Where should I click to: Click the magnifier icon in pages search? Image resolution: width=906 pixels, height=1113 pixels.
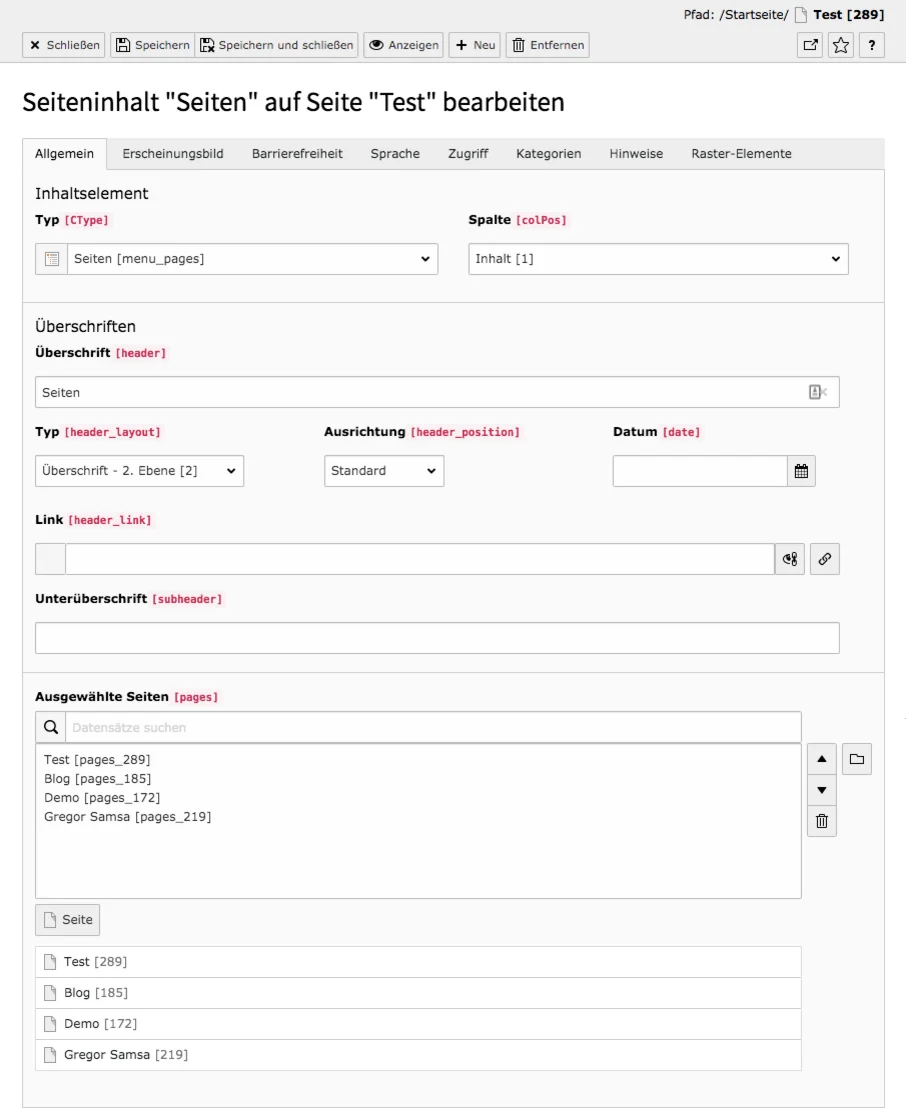coord(50,726)
